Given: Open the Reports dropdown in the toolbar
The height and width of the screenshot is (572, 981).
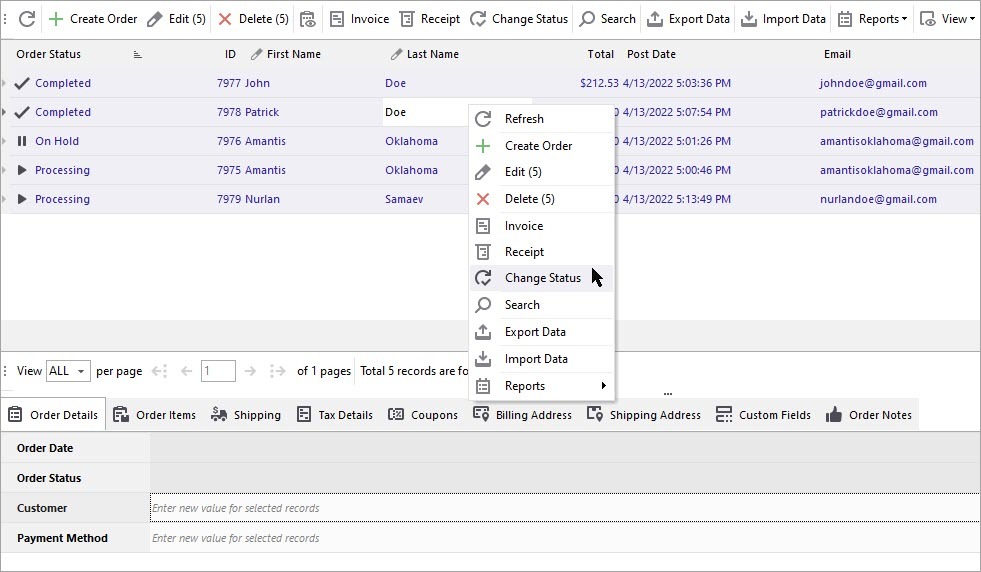Looking at the screenshot, I should click(872, 19).
